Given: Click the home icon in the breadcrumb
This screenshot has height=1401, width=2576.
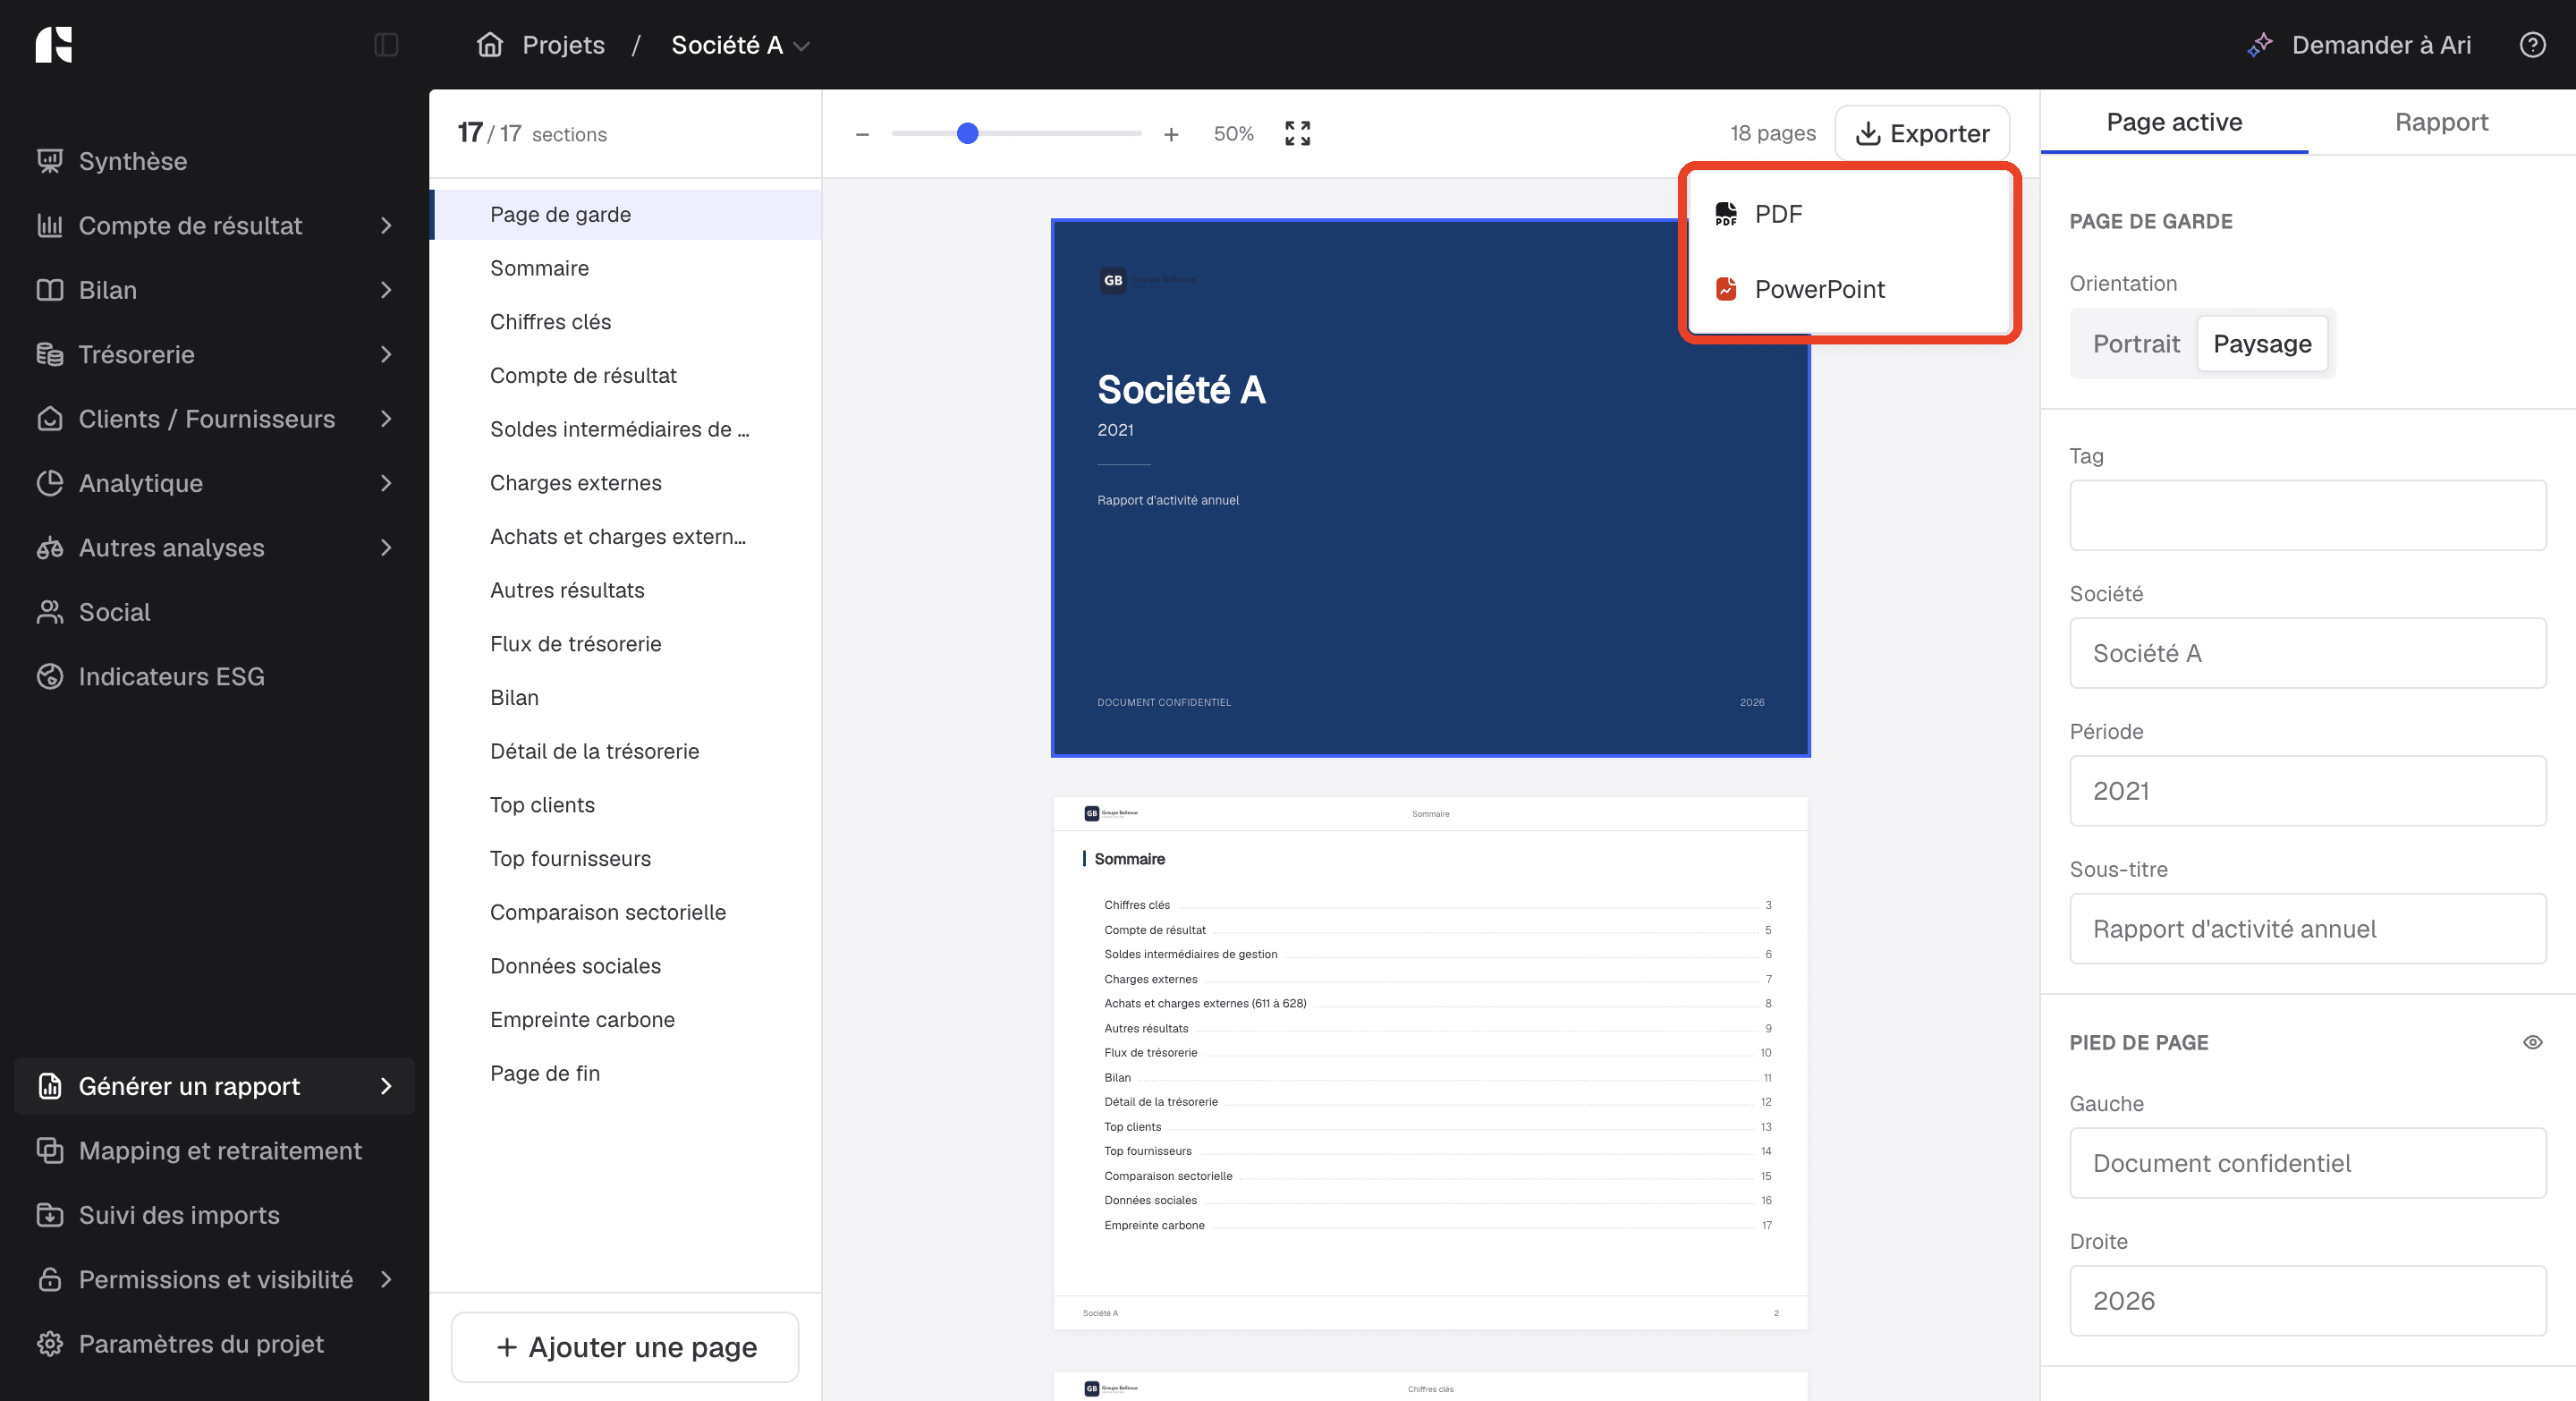Looking at the screenshot, I should (490, 45).
